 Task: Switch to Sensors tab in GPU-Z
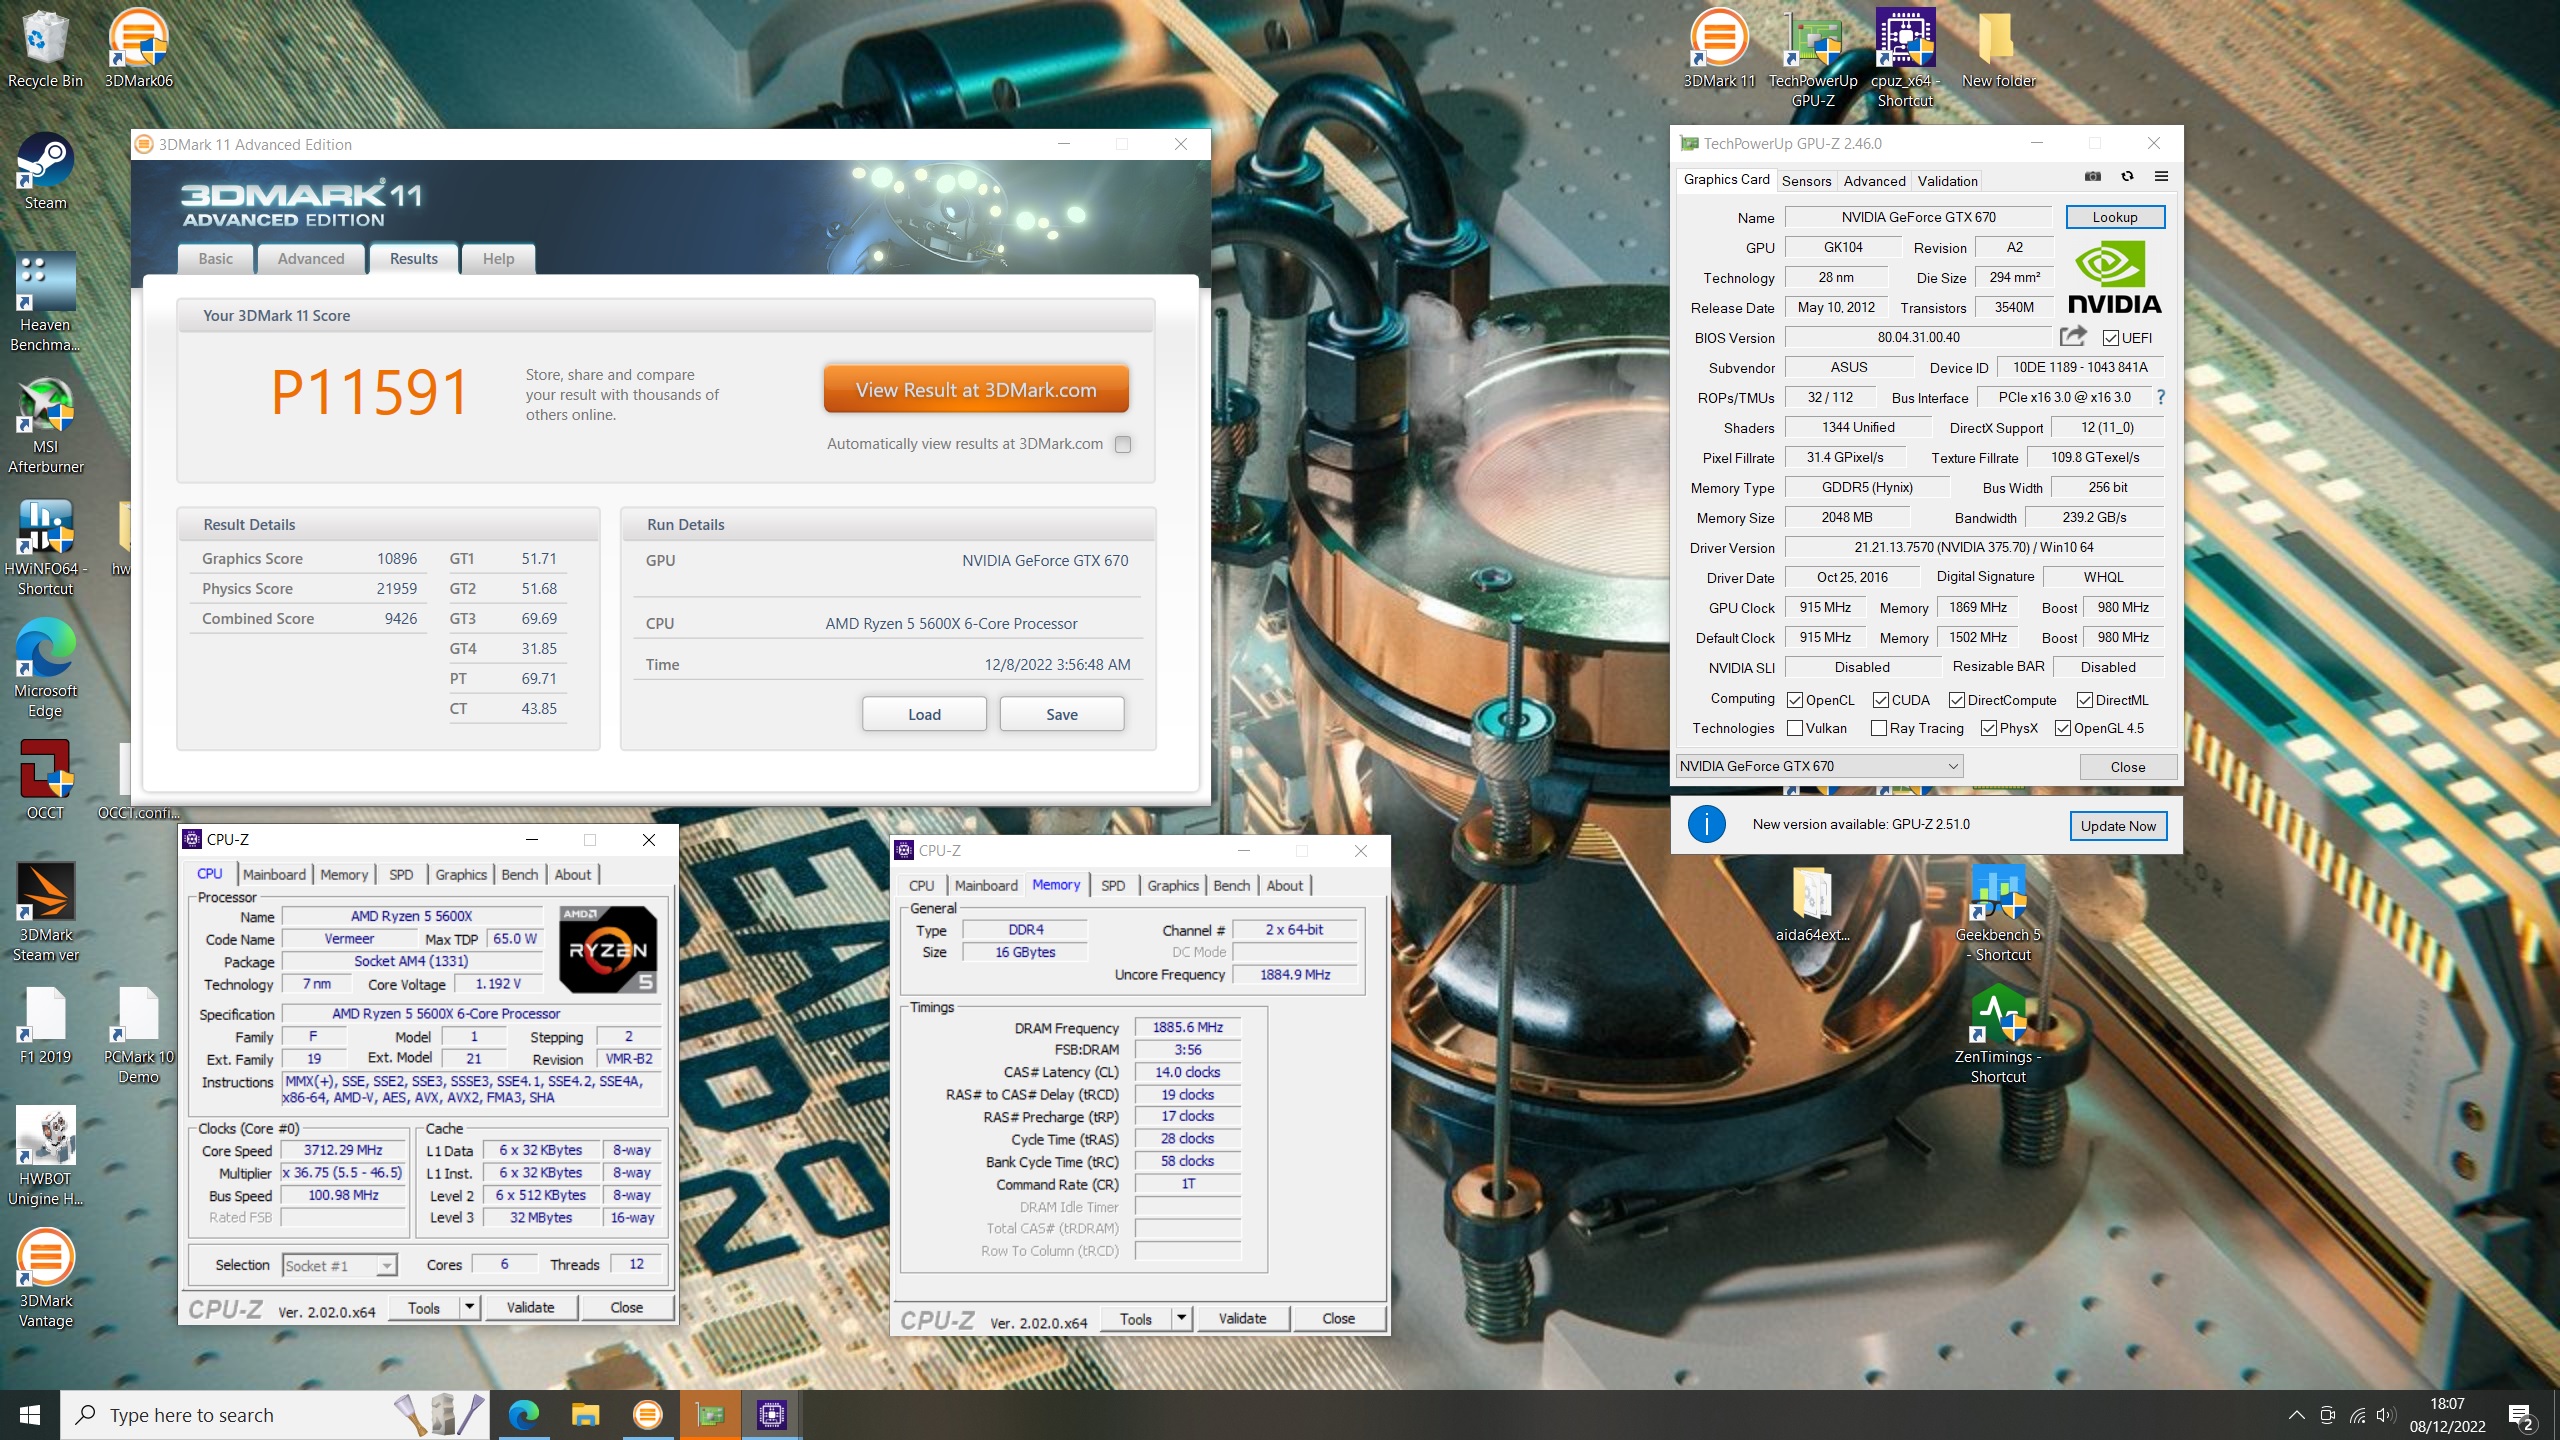pyautogui.click(x=1806, y=181)
